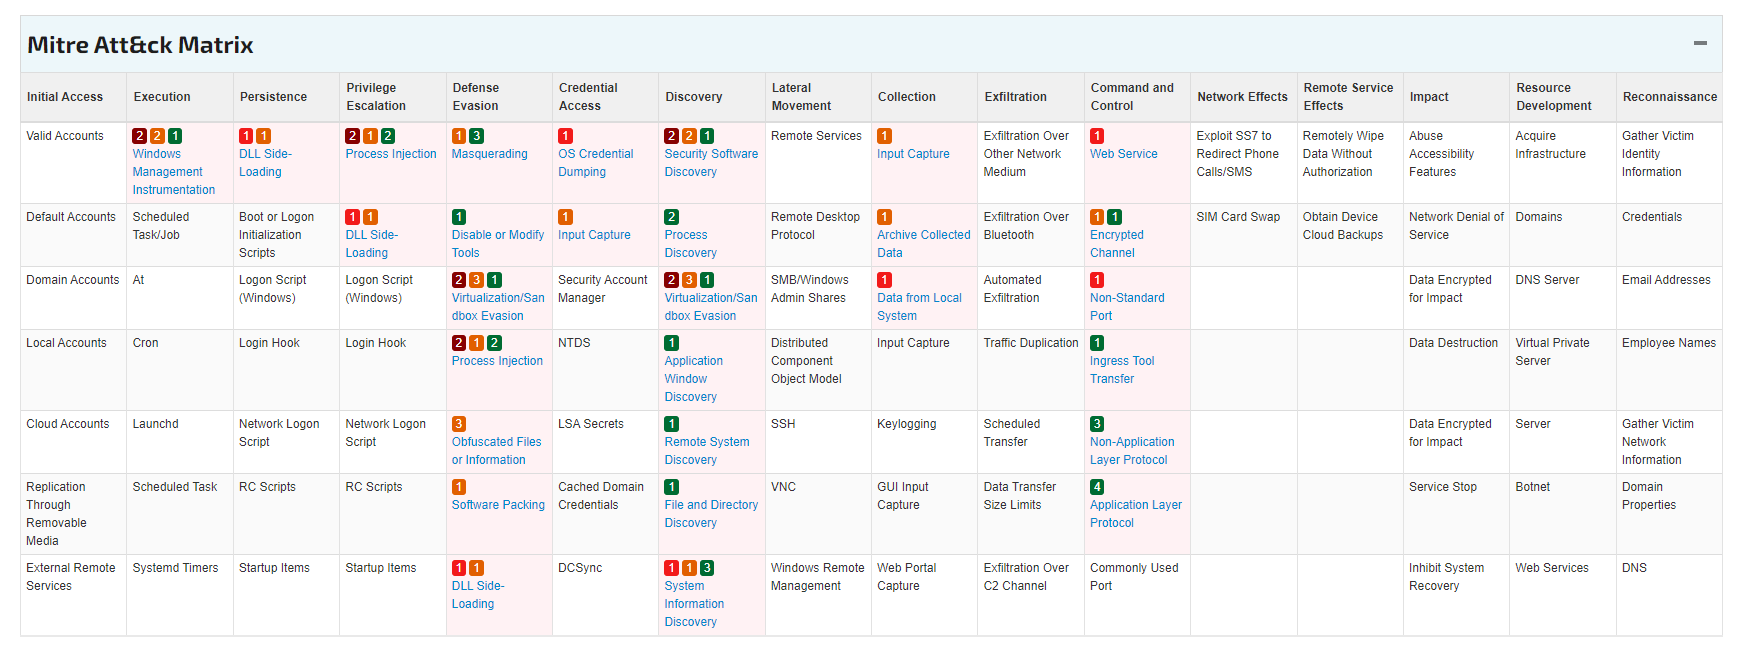
Task: Open the Software Packing link
Action: point(498,505)
